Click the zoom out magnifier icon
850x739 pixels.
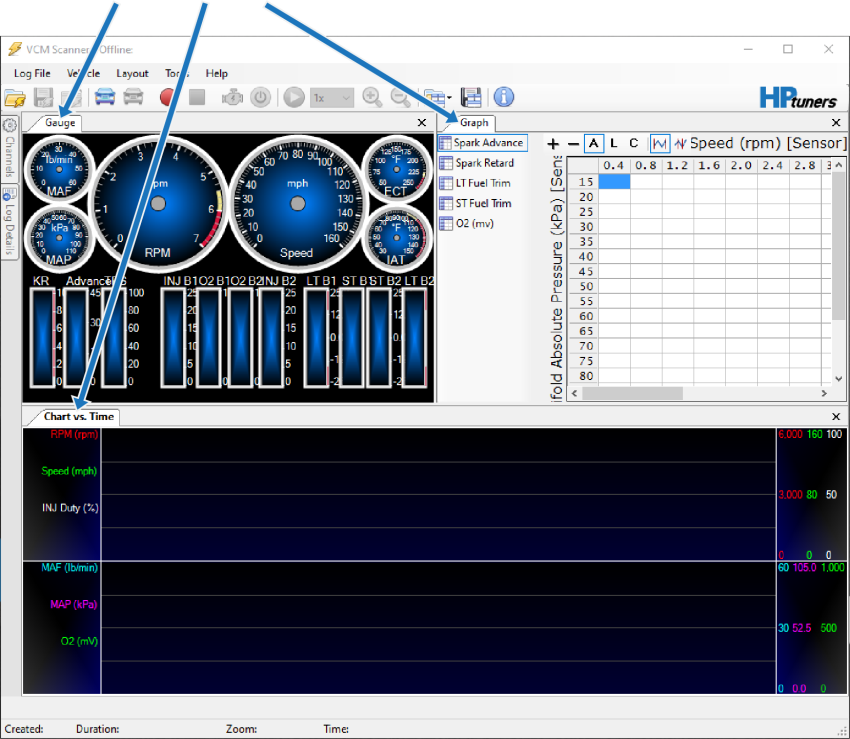401,98
